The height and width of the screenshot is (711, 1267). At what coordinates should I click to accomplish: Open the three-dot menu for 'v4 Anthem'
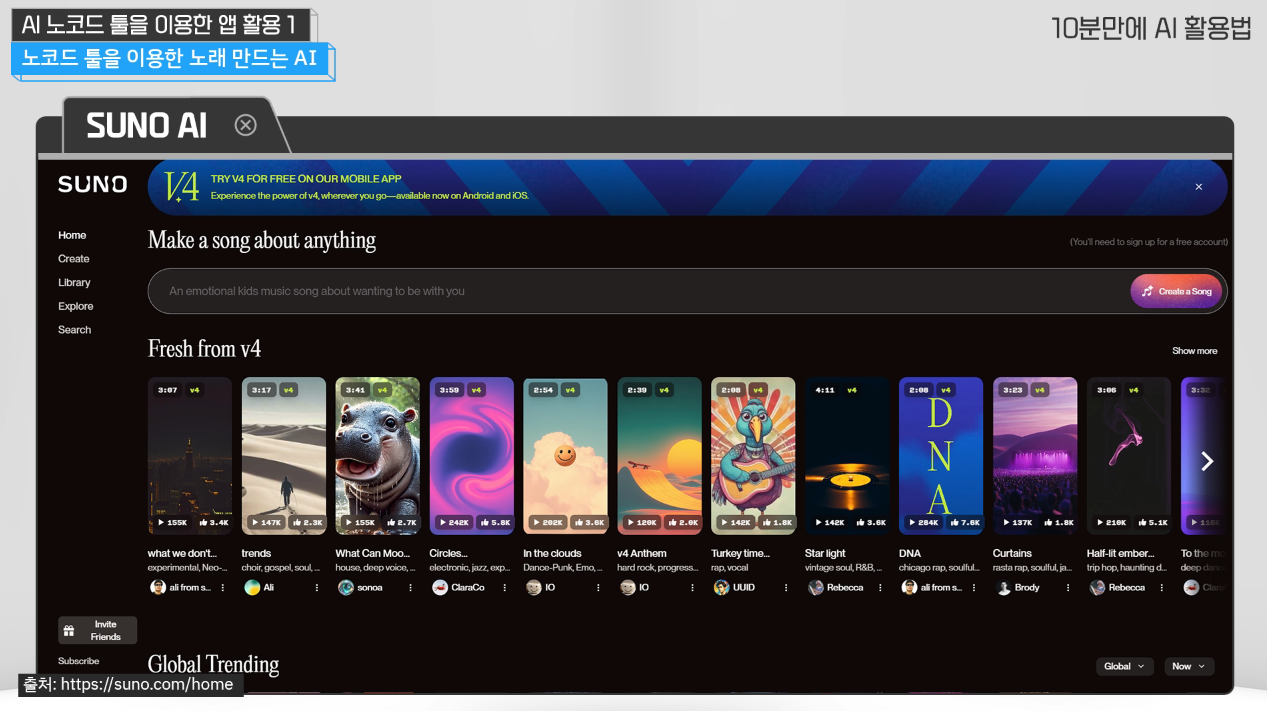point(693,588)
